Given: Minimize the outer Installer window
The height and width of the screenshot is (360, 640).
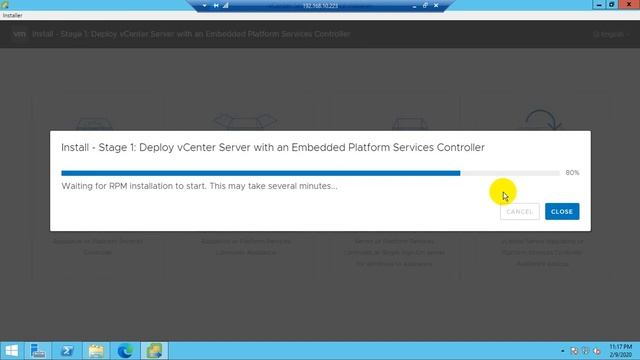Looking at the screenshot, I should pyautogui.click(x=598, y=5).
